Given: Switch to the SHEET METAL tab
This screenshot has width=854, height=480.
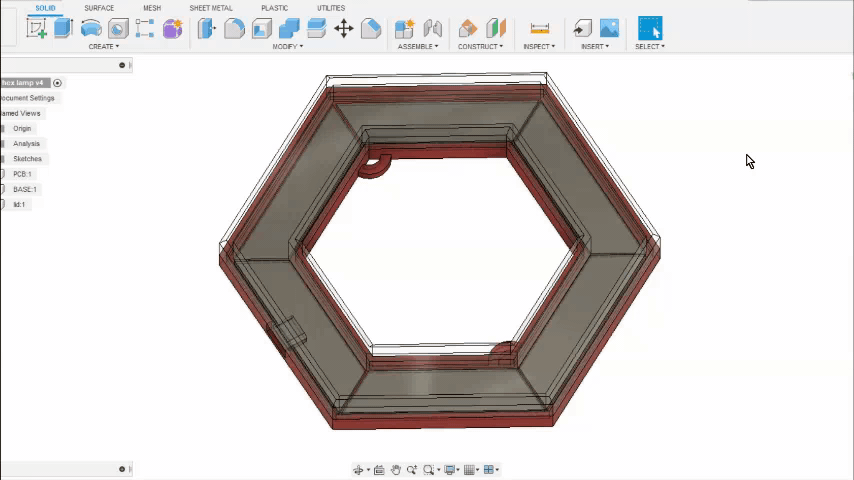Looking at the screenshot, I should coord(211,8).
